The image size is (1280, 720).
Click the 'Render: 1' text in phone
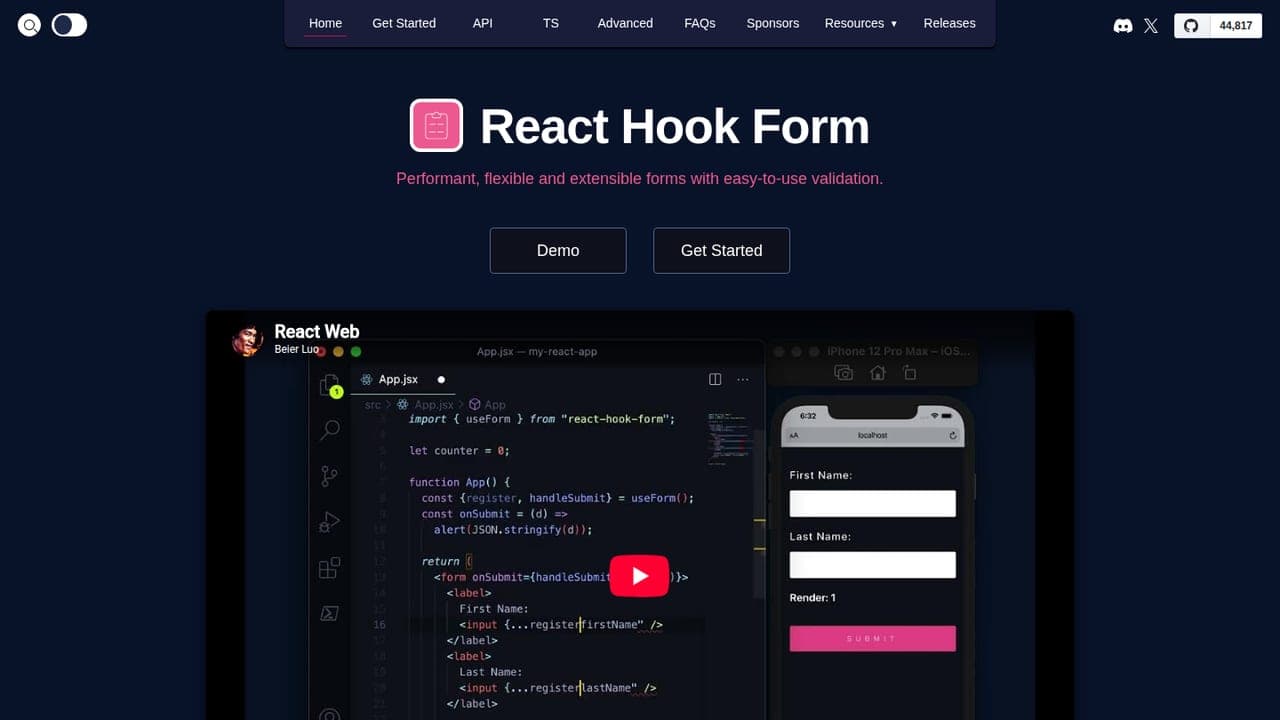813,598
